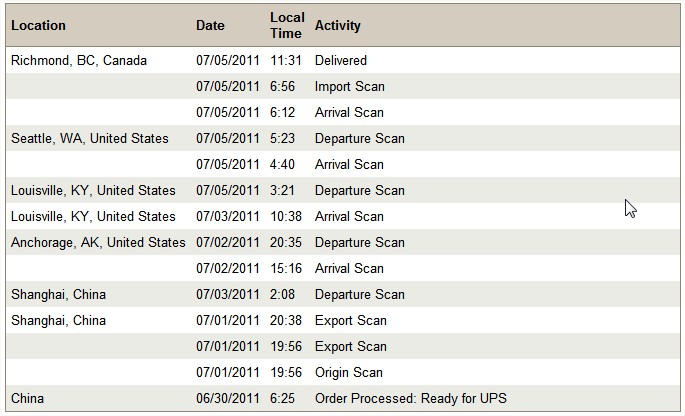Click the Location column header
The image size is (685, 416).
38,25
